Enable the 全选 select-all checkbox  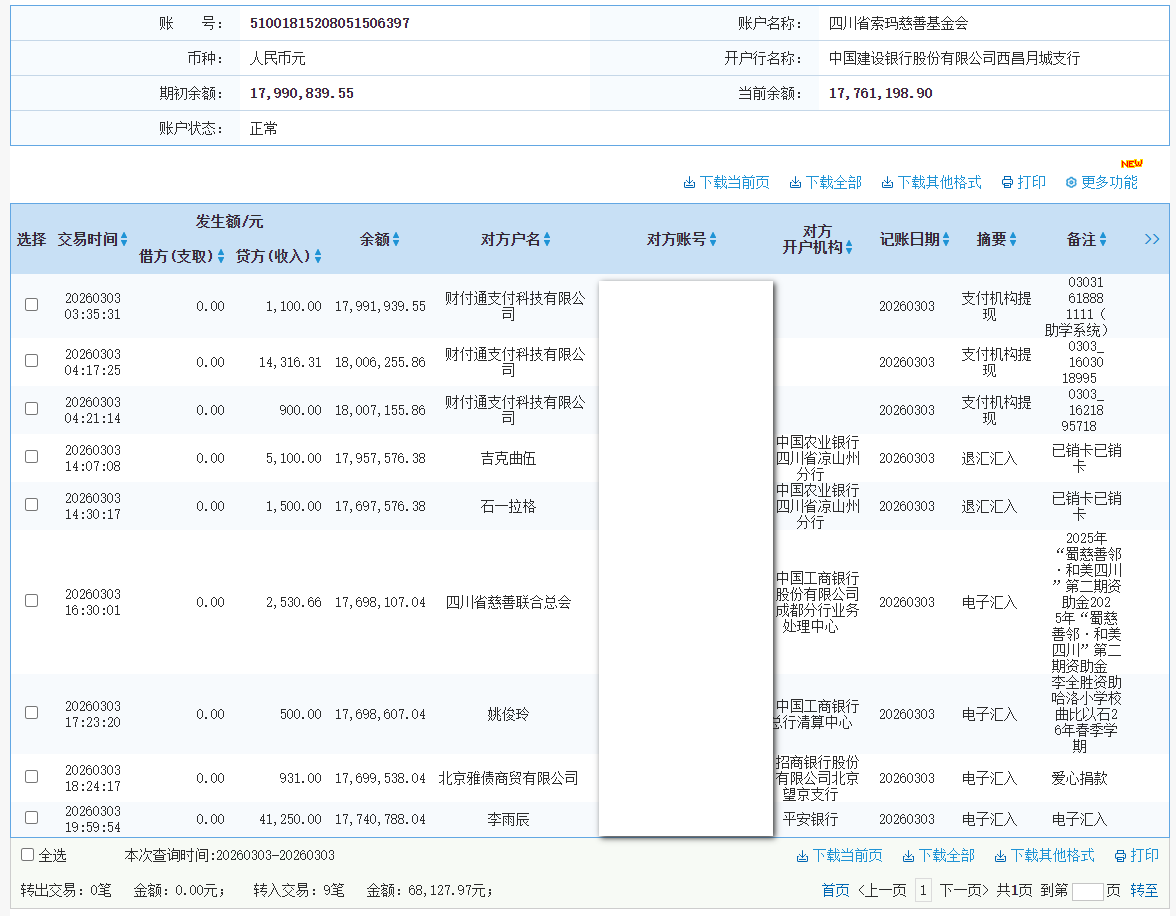click(x=26, y=856)
